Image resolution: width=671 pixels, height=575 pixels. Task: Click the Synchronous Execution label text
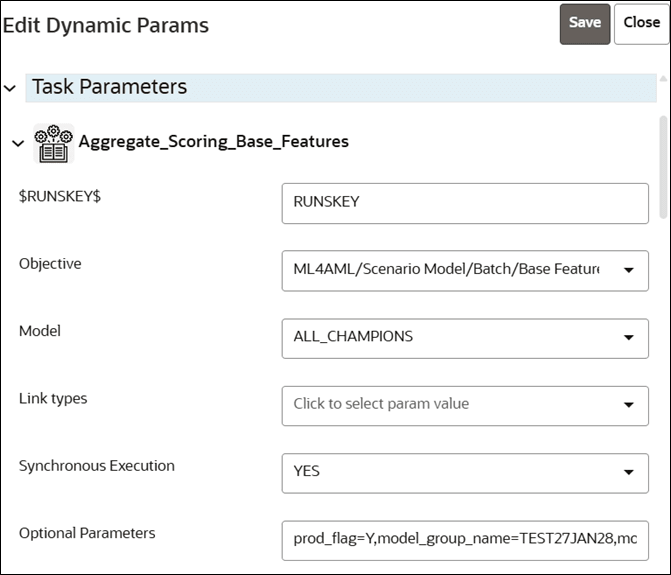pyautogui.click(x=97, y=466)
